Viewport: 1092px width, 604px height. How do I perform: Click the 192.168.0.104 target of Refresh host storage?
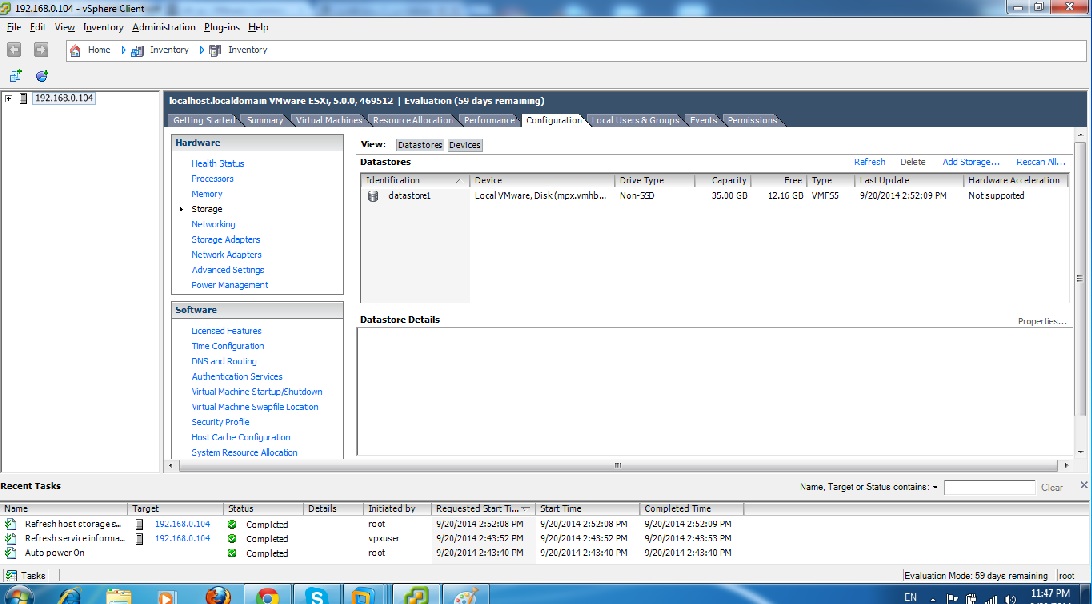(182, 524)
